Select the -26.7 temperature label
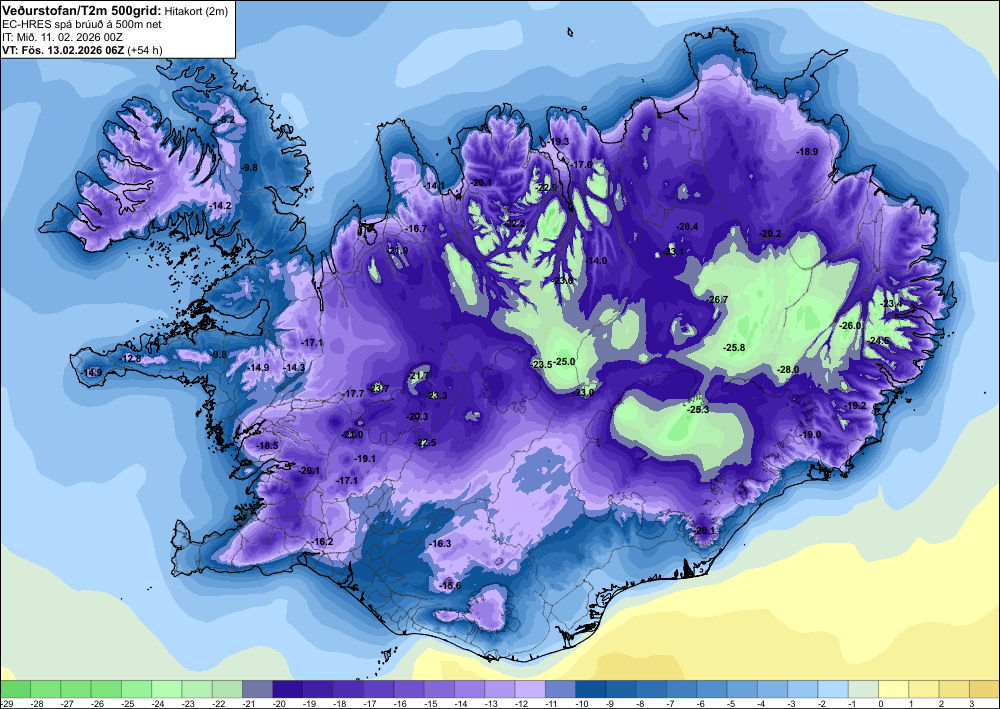Image resolution: width=1000 pixels, height=709 pixels. [717, 300]
